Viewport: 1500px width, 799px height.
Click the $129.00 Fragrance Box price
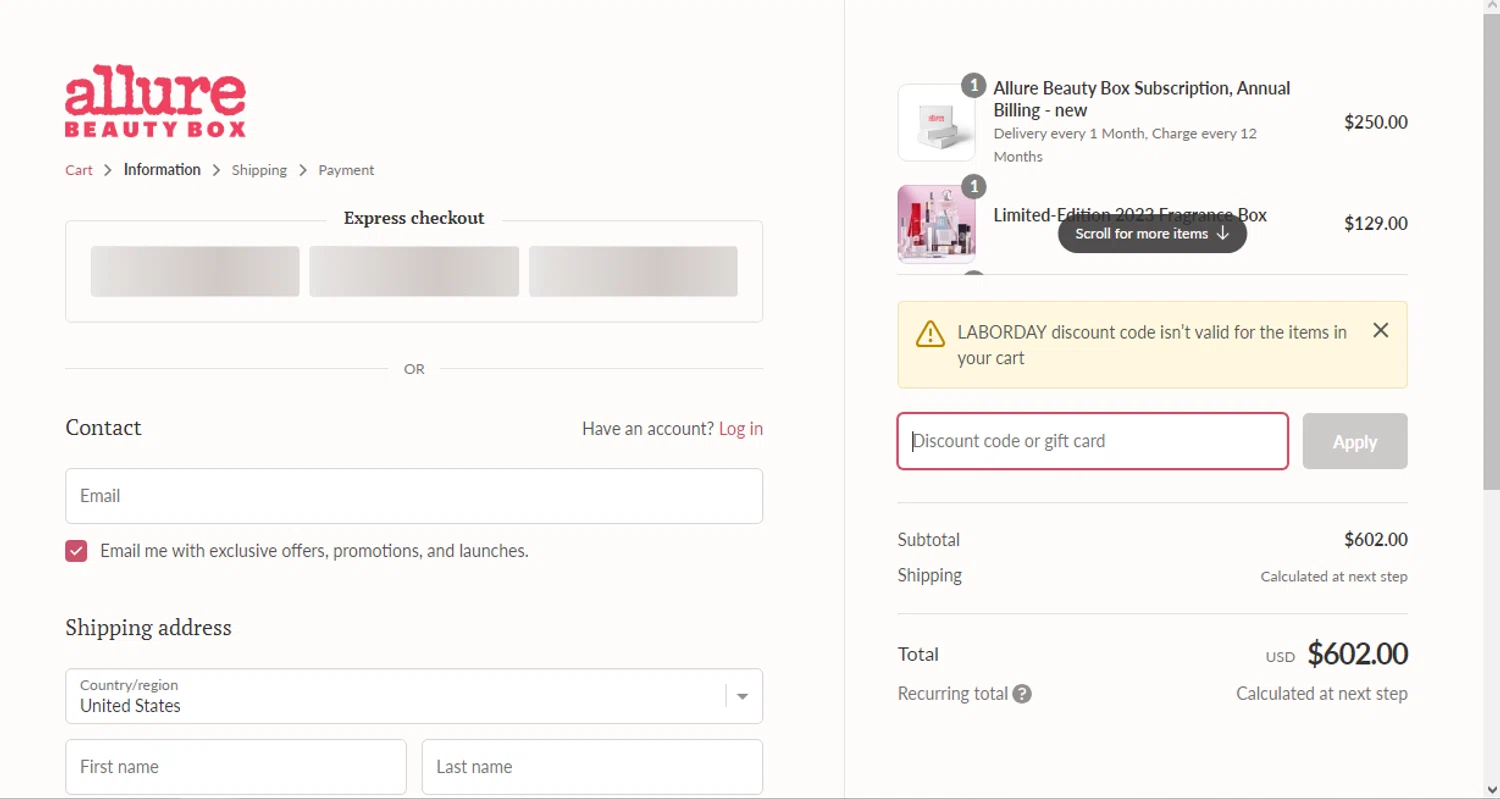point(1375,224)
